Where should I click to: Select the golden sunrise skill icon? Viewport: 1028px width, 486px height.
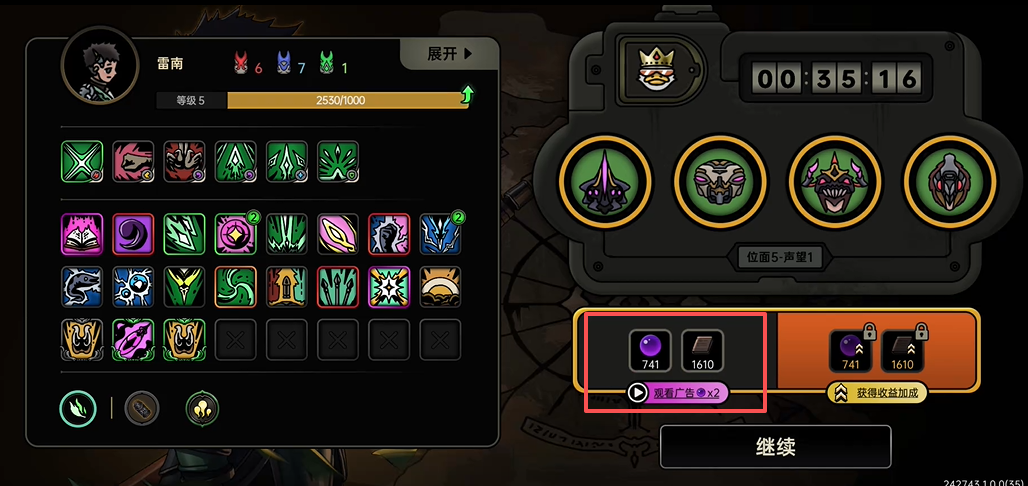[x=440, y=287]
